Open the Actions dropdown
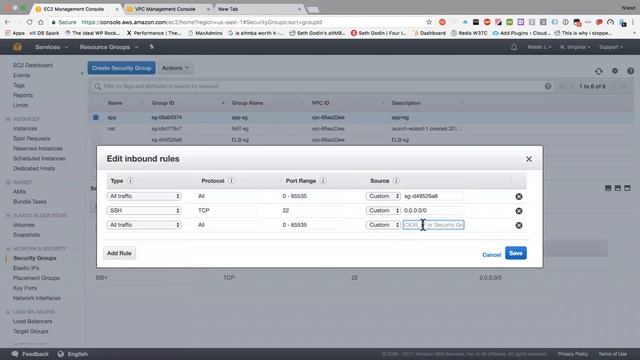The image size is (640, 360). point(175,68)
